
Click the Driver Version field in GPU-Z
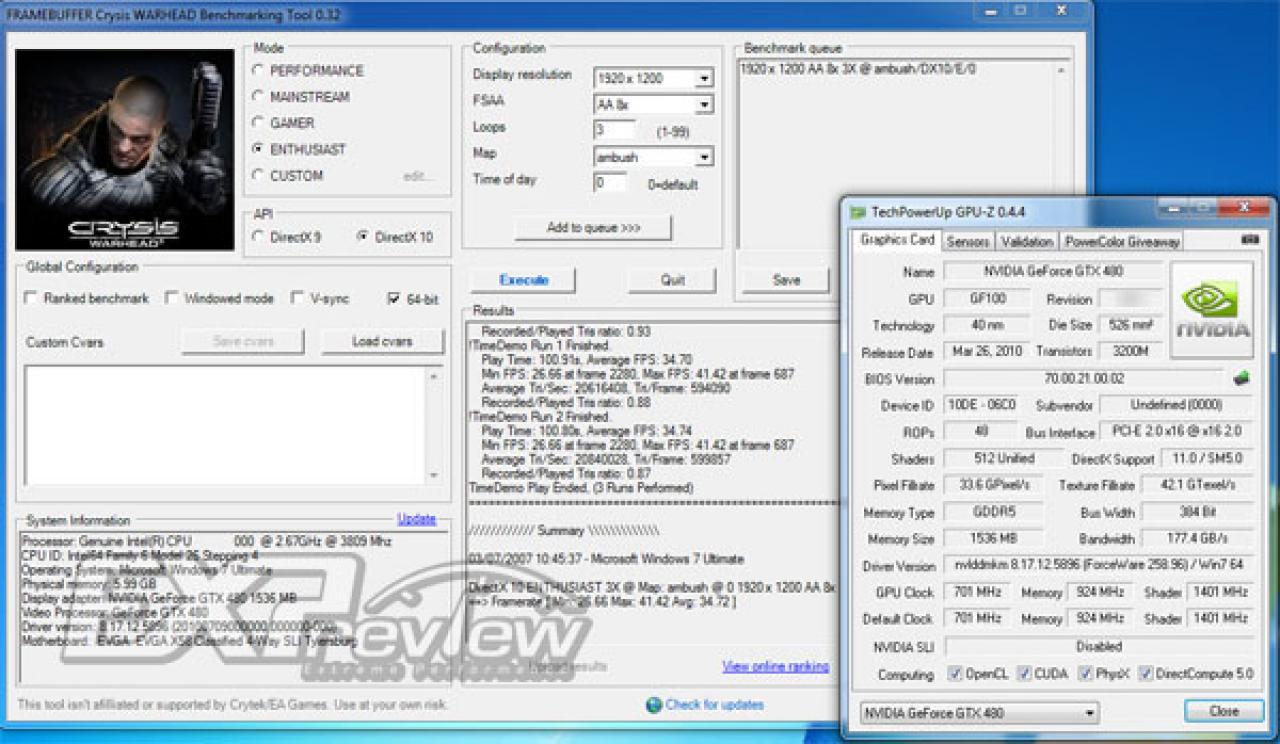pos(1099,566)
